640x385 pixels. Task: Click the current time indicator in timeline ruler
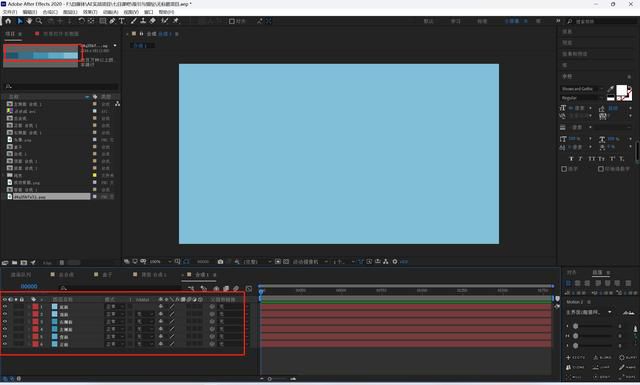point(261,291)
